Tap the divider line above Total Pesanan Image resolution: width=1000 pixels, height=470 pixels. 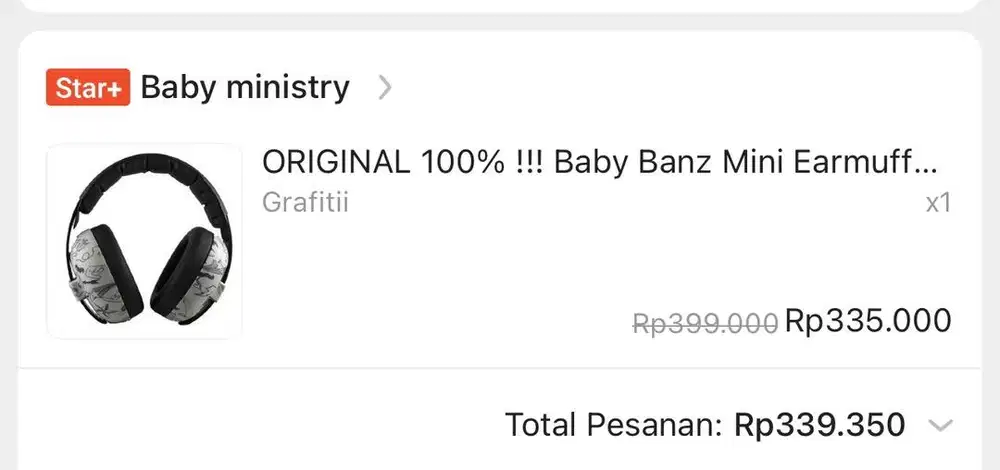click(500, 368)
